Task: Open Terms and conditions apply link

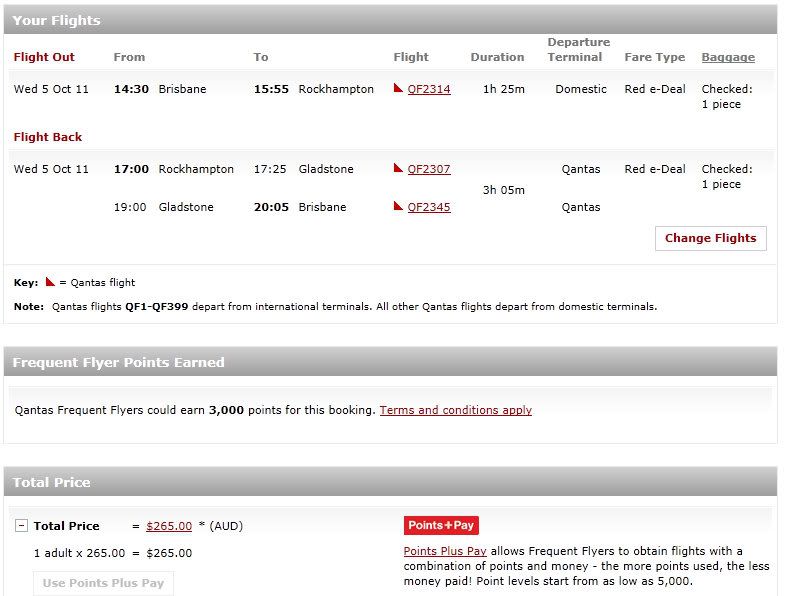Action: (x=455, y=410)
